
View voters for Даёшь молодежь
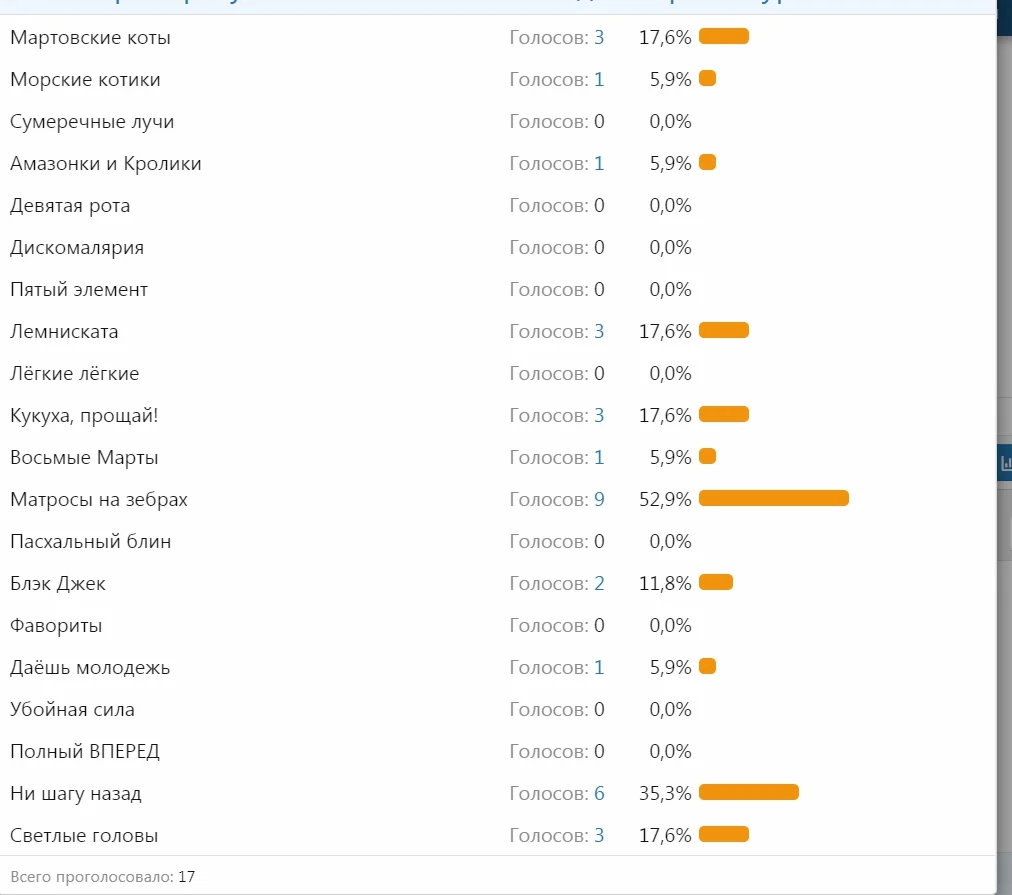coord(599,668)
